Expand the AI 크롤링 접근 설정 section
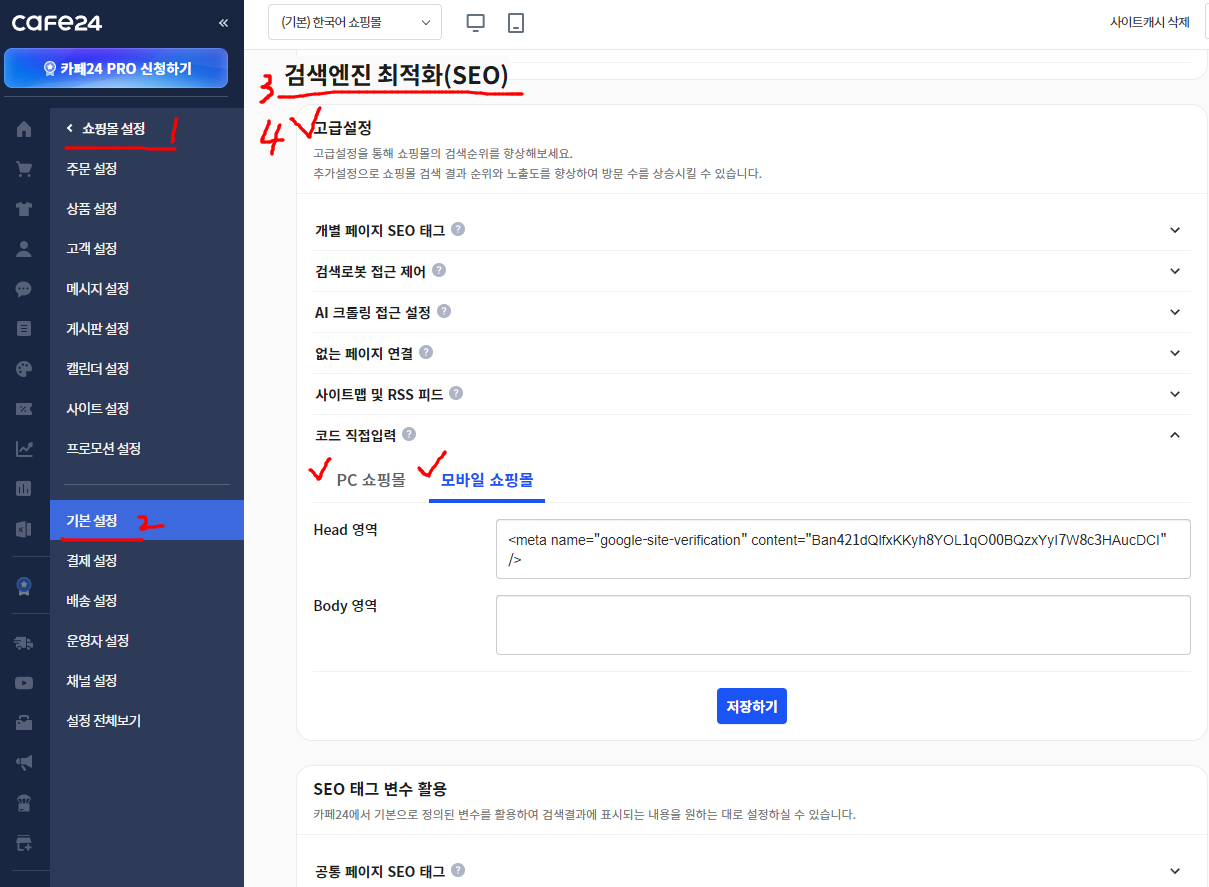This screenshot has height=887, width=1209. (x=1175, y=312)
